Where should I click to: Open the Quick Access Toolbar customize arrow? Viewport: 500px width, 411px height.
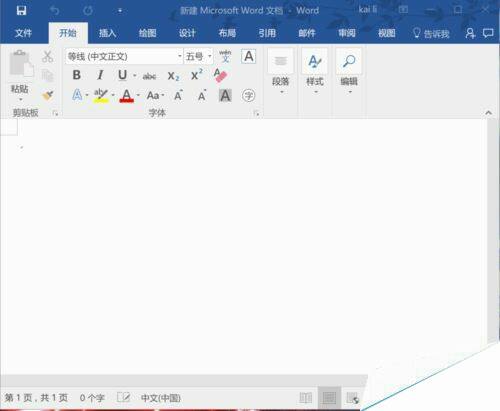click(120, 11)
